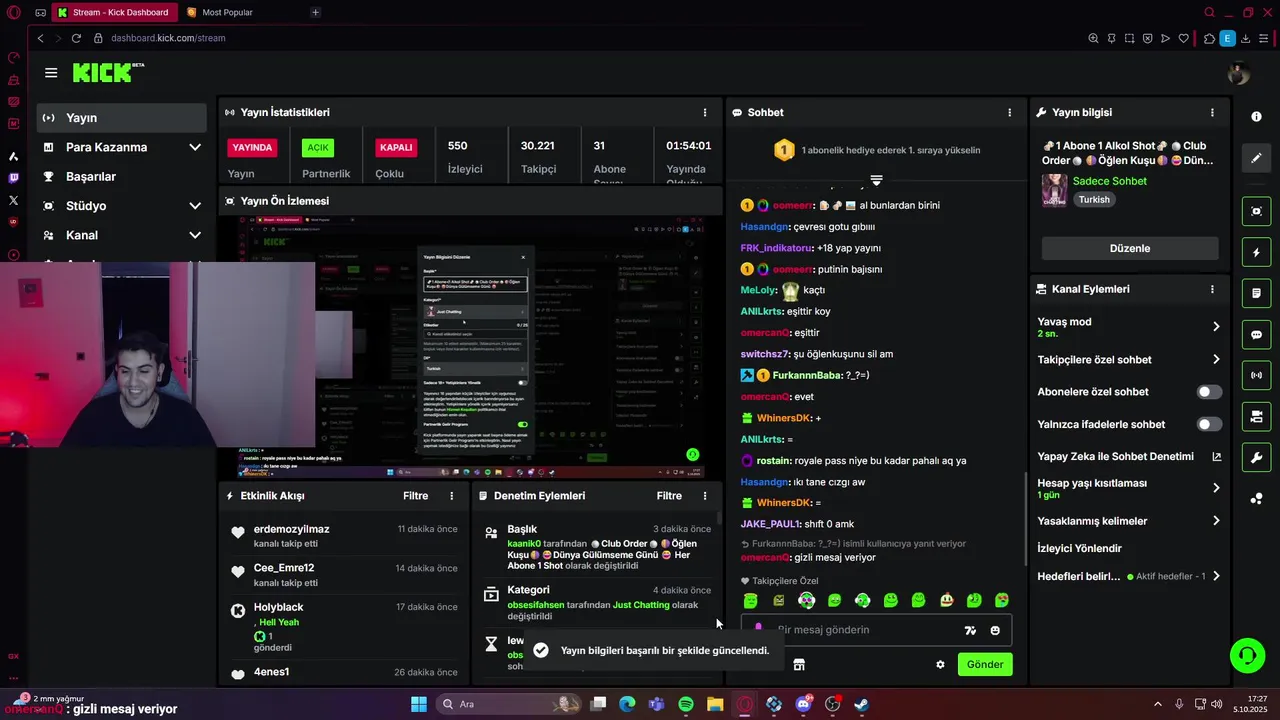Switch to Stream - Kick Dashboard tab
The width and height of the screenshot is (1280, 720).
pos(113,12)
